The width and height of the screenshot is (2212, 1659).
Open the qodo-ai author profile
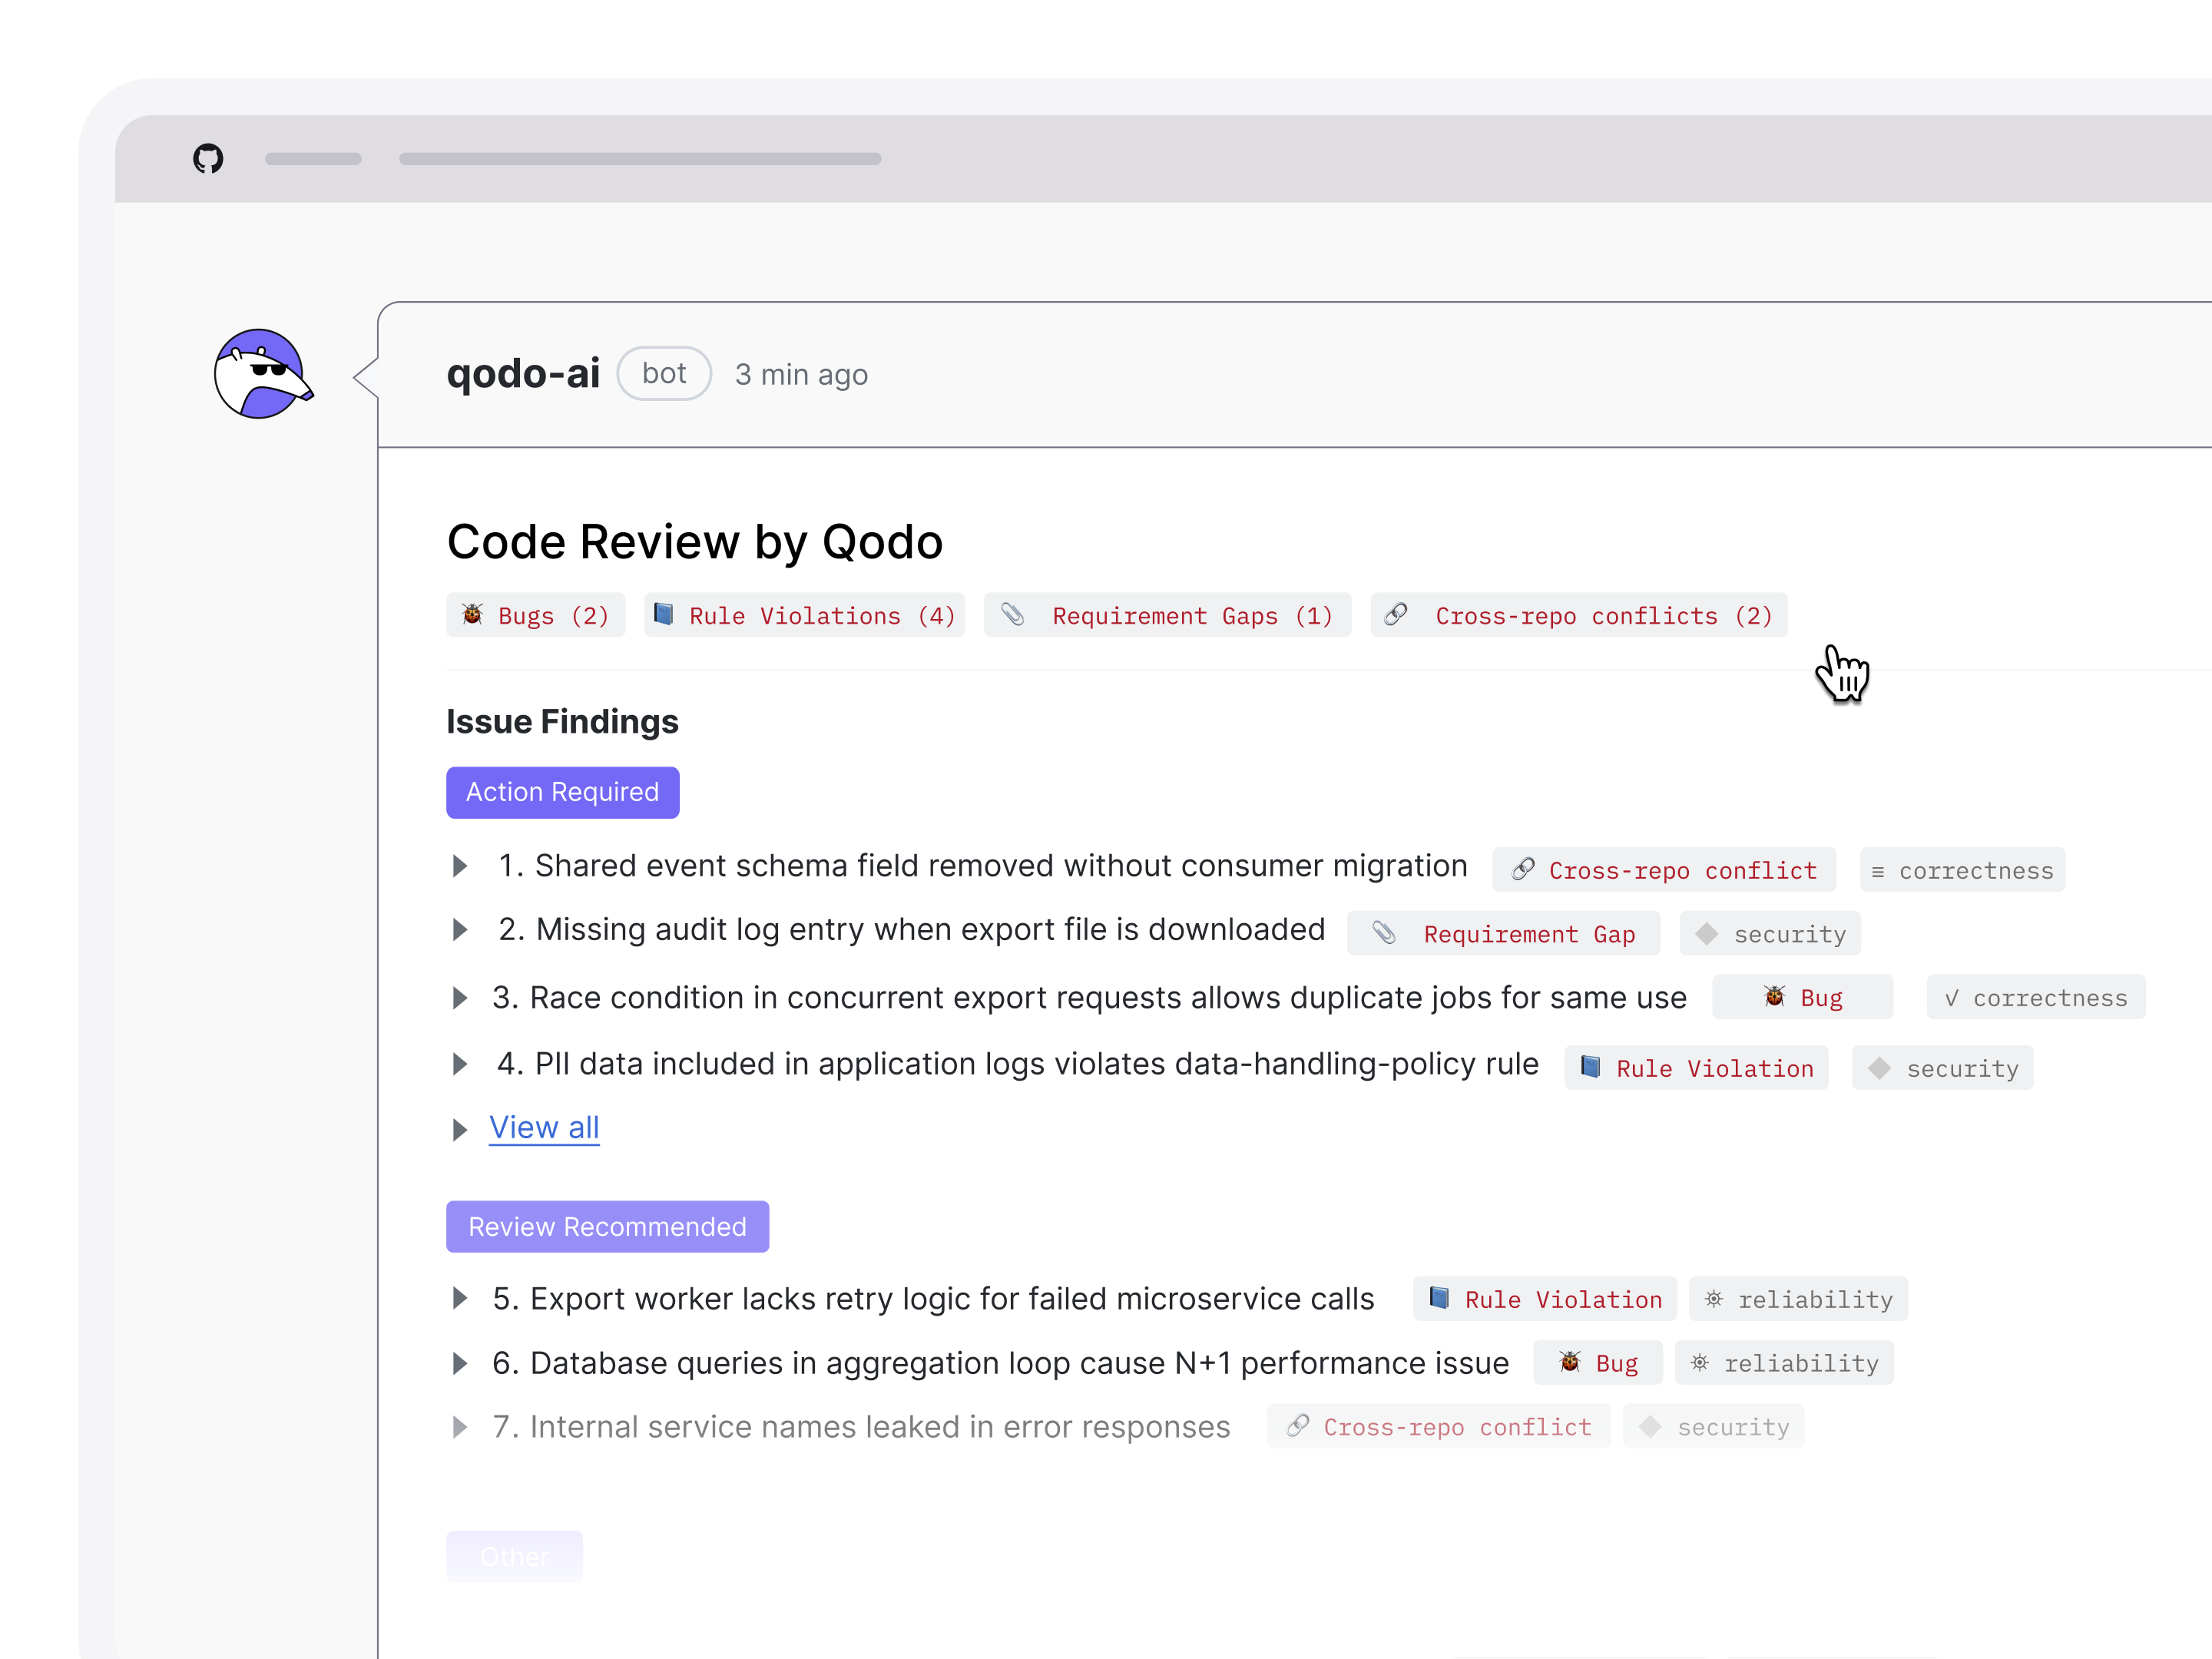[523, 374]
